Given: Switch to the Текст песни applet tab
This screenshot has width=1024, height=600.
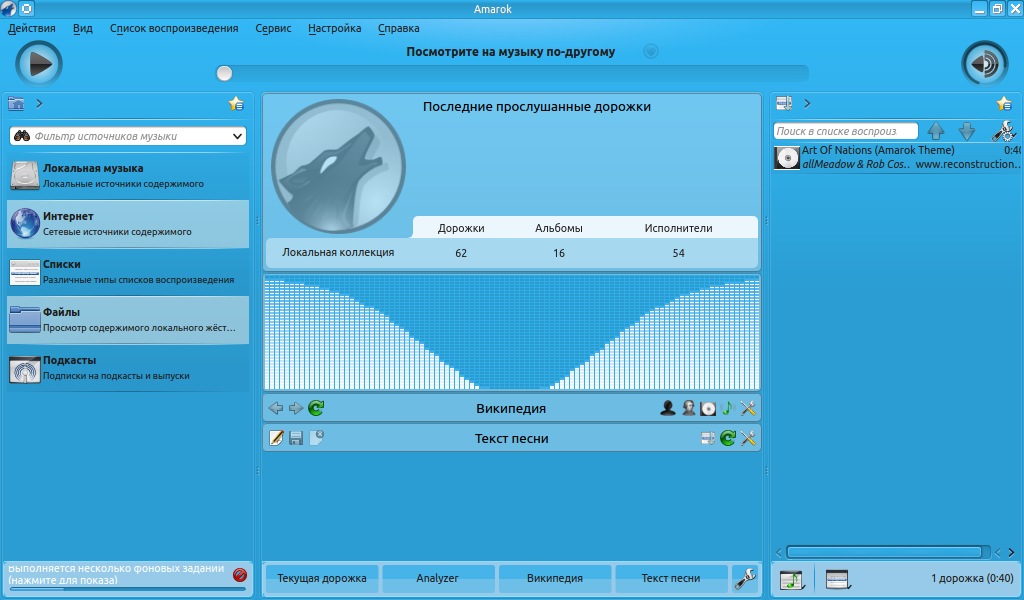Looking at the screenshot, I should pyautogui.click(x=671, y=578).
